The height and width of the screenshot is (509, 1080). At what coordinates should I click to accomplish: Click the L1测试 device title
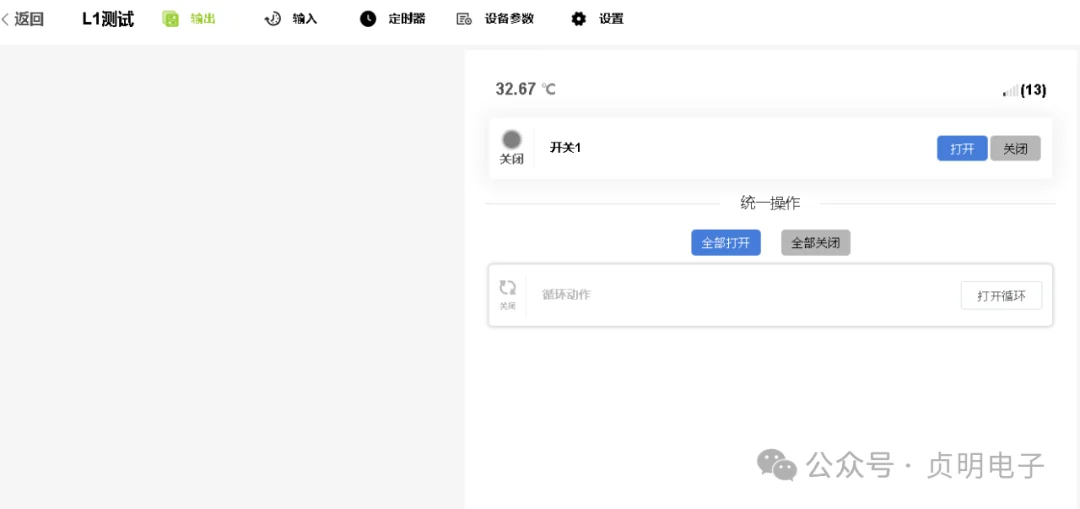click(108, 19)
